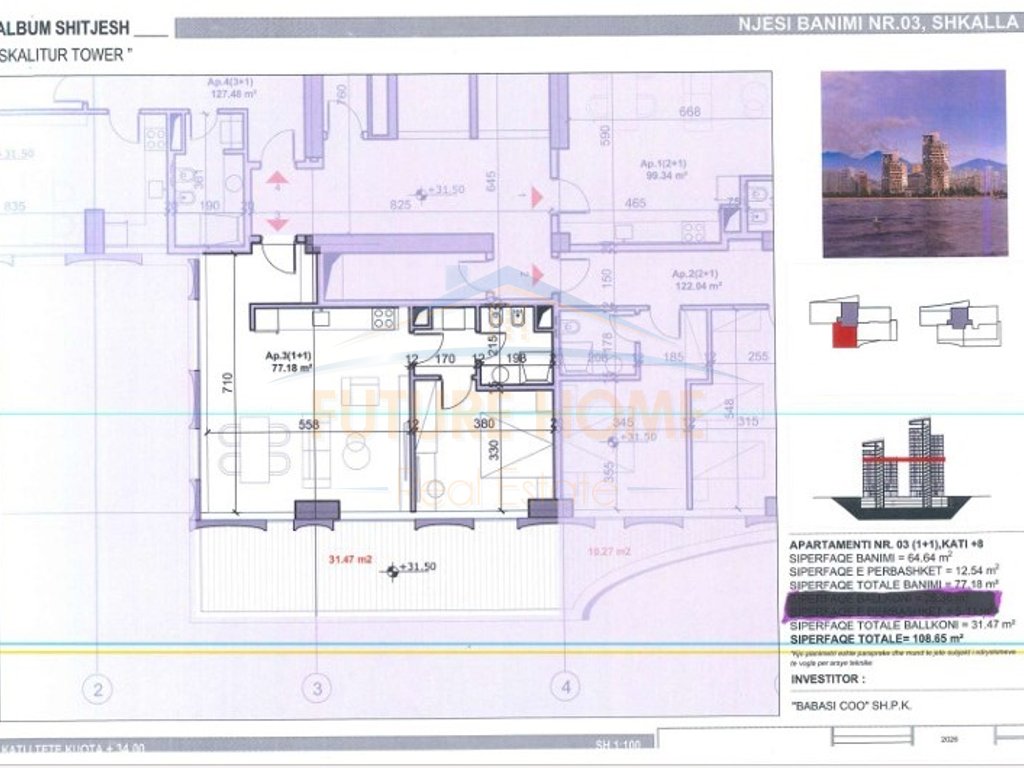The image size is (1024, 768).
Task: Select the 'Ap.4(3+1) 127.48 m²' apartment label
Action: click(x=232, y=88)
